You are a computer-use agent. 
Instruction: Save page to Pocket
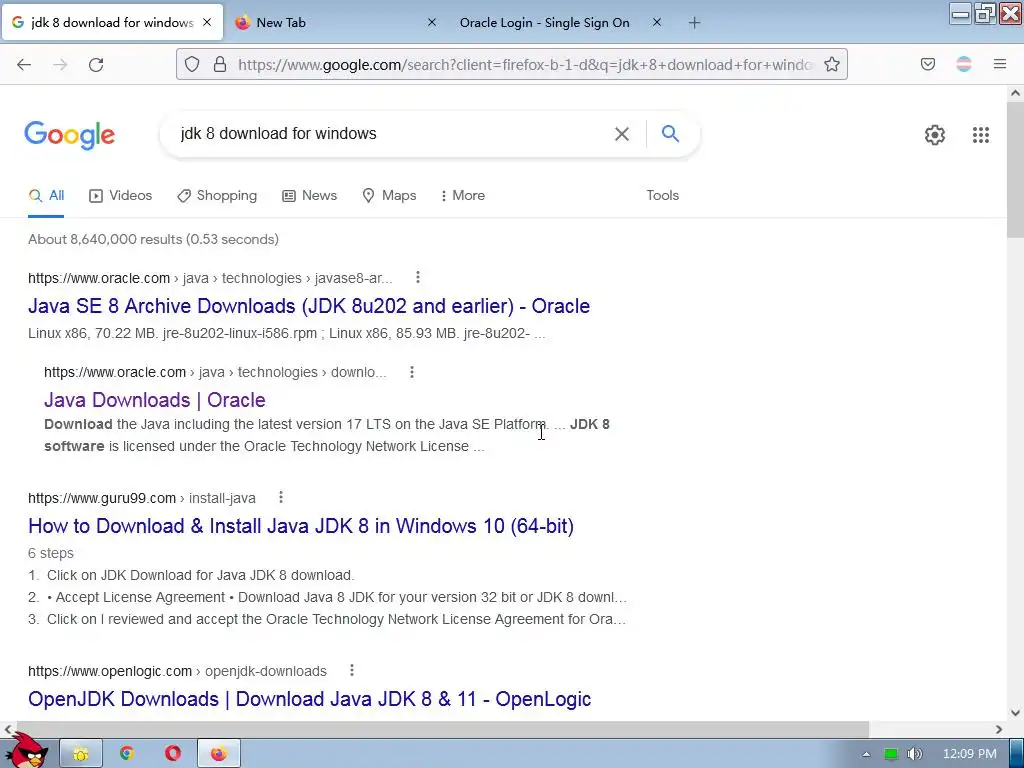(x=928, y=64)
